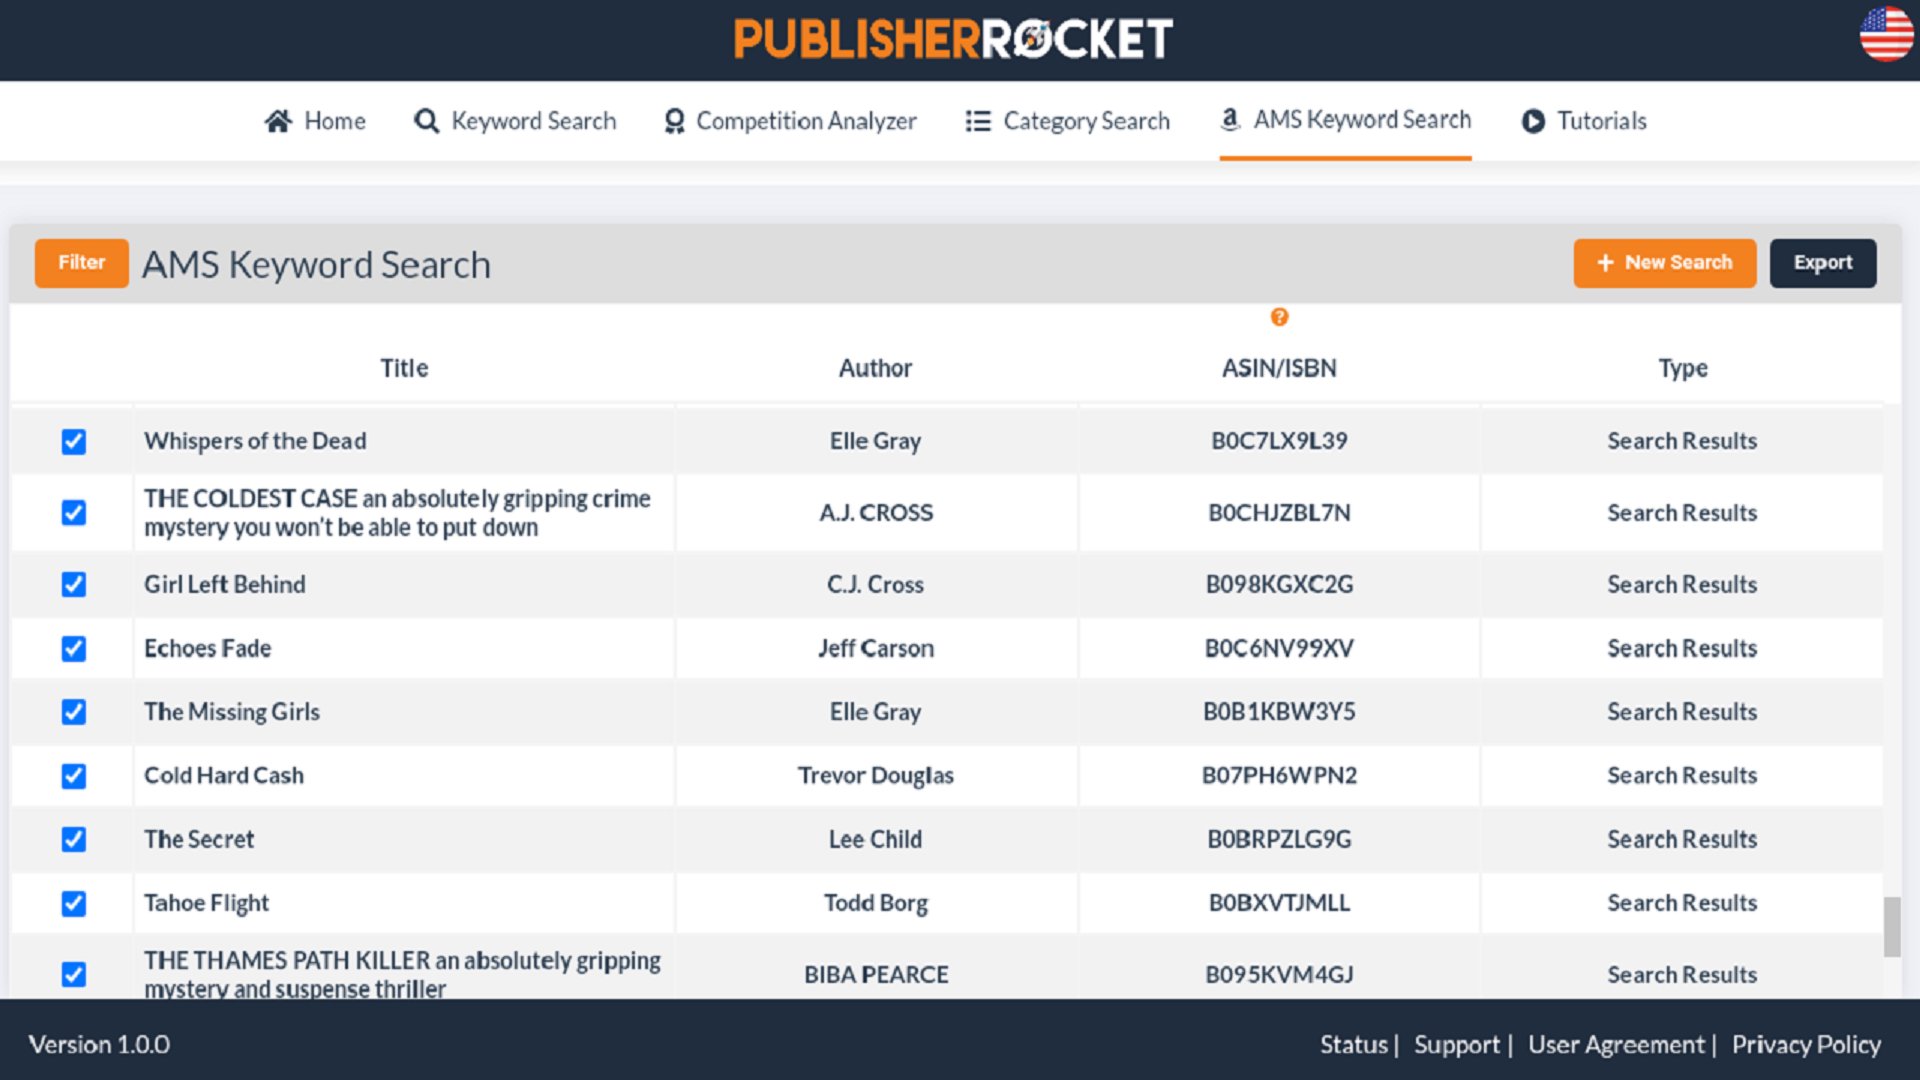The width and height of the screenshot is (1920, 1080).
Task: Export the keyword results
Action: tap(1823, 263)
